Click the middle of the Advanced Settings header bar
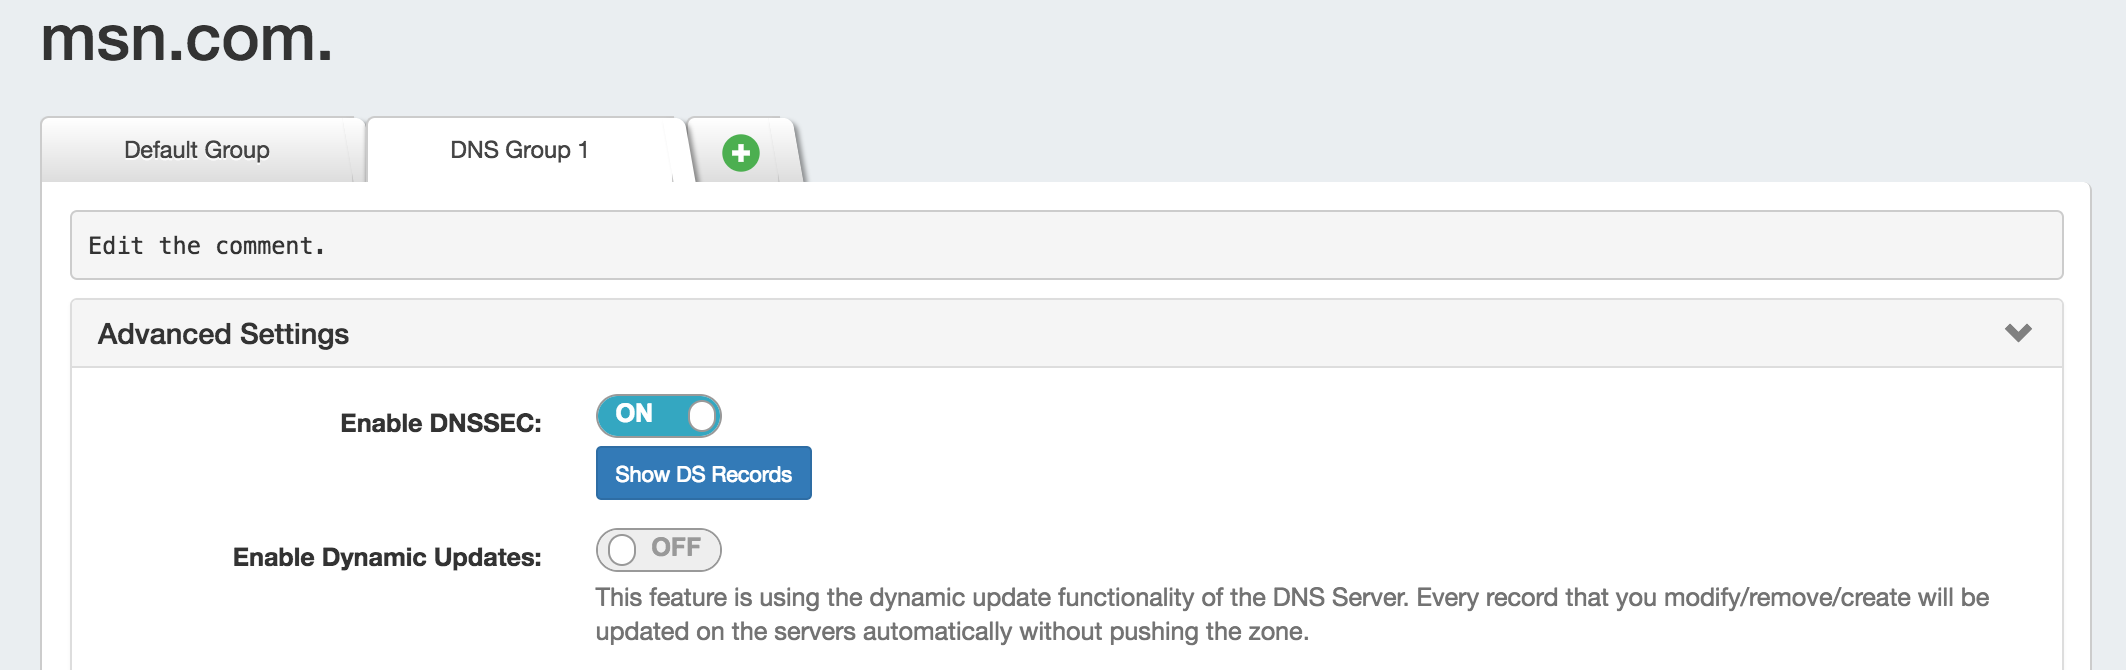The image size is (2126, 670). click(x=1066, y=334)
